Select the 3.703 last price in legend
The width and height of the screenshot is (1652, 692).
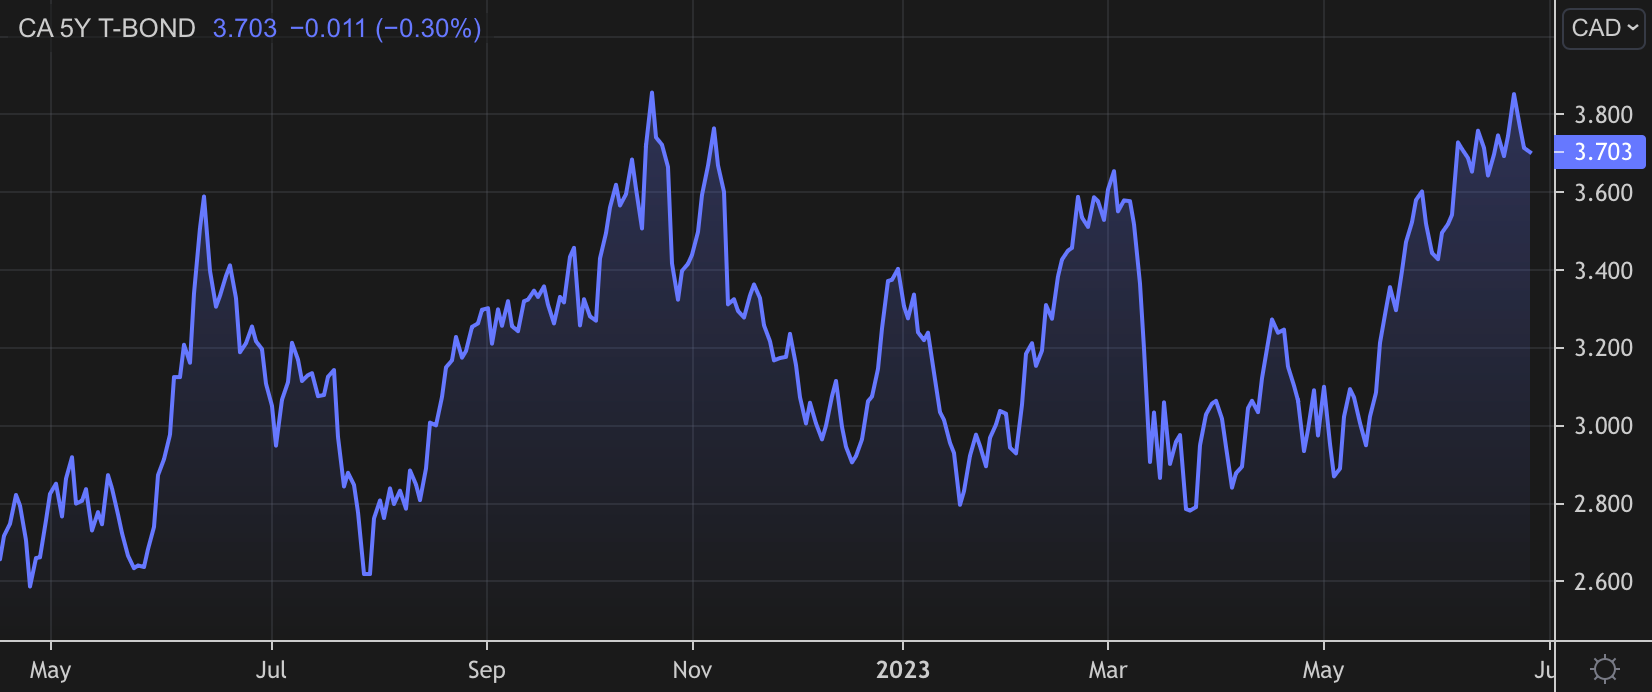click(245, 28)
